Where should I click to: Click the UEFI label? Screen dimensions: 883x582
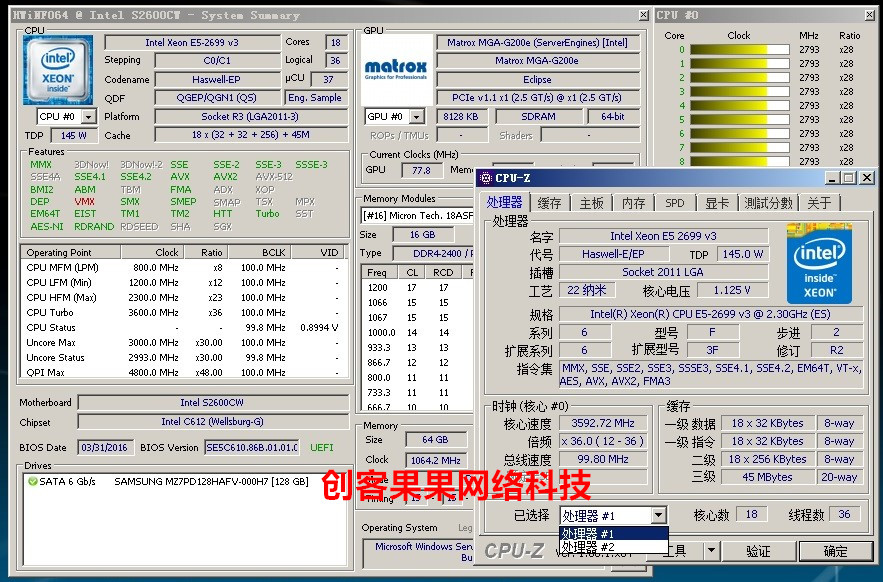322,447
